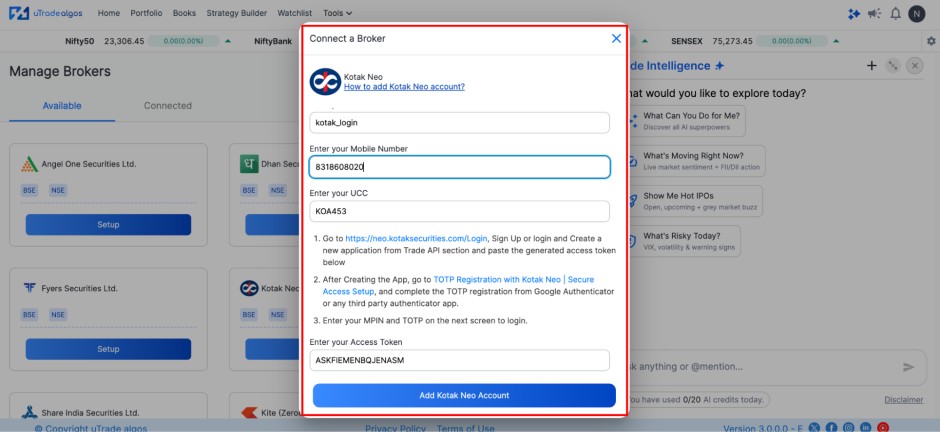Go to the Home menu

pyautogui.click(x=109, y=13)
